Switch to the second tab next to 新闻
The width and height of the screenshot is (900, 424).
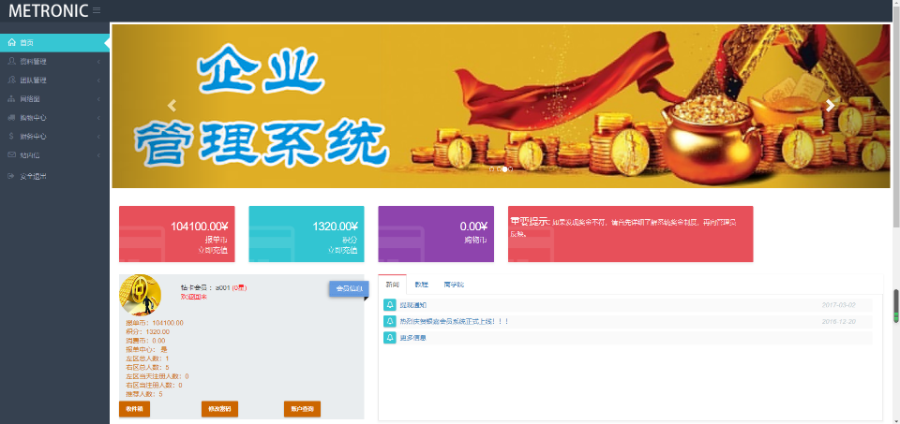point(421,285)
